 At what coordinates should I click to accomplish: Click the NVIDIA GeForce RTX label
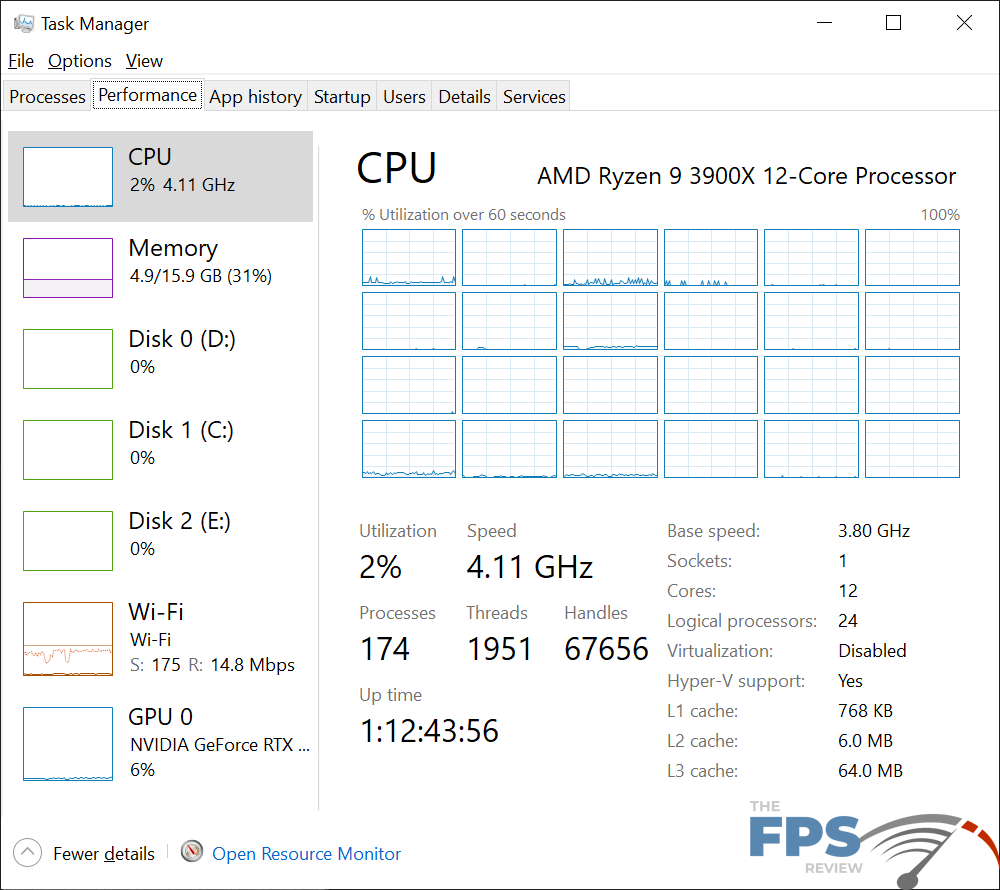(220, 745)
